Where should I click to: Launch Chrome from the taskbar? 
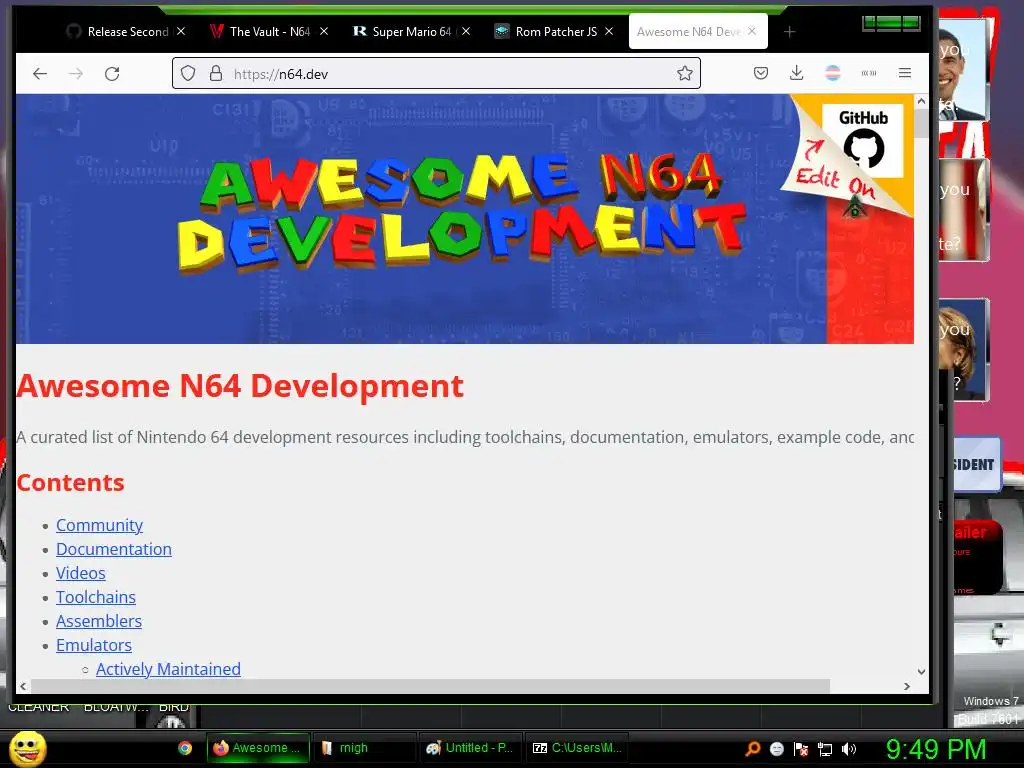(185, 748)
